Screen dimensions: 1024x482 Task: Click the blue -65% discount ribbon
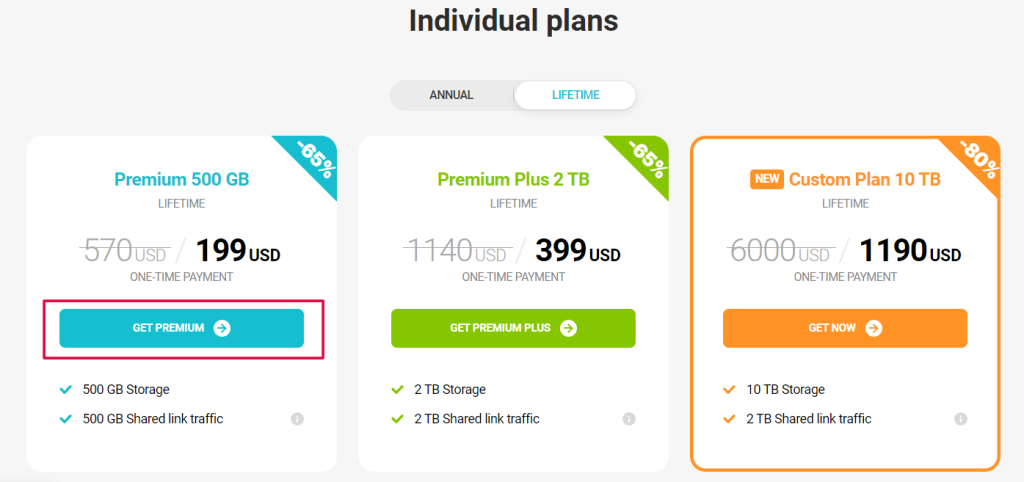click(313, 159)
